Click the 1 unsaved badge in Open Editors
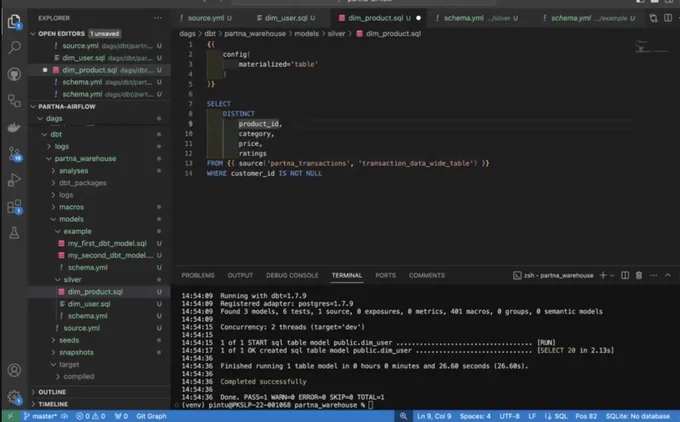This screenshot has height=422, width=680. [x=105, y=33]
